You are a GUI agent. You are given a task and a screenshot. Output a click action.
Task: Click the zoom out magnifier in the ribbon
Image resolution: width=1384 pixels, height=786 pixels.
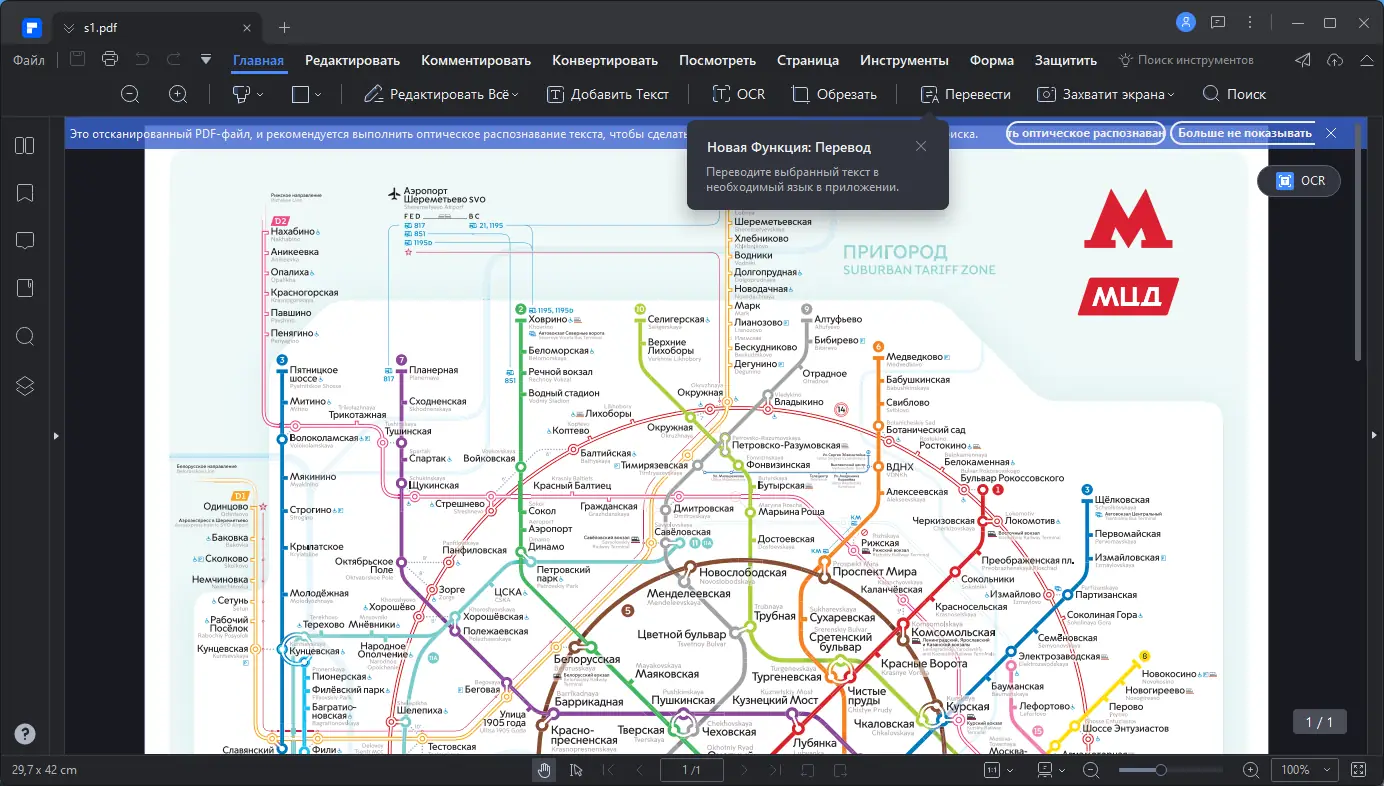[x=130, y=94]
